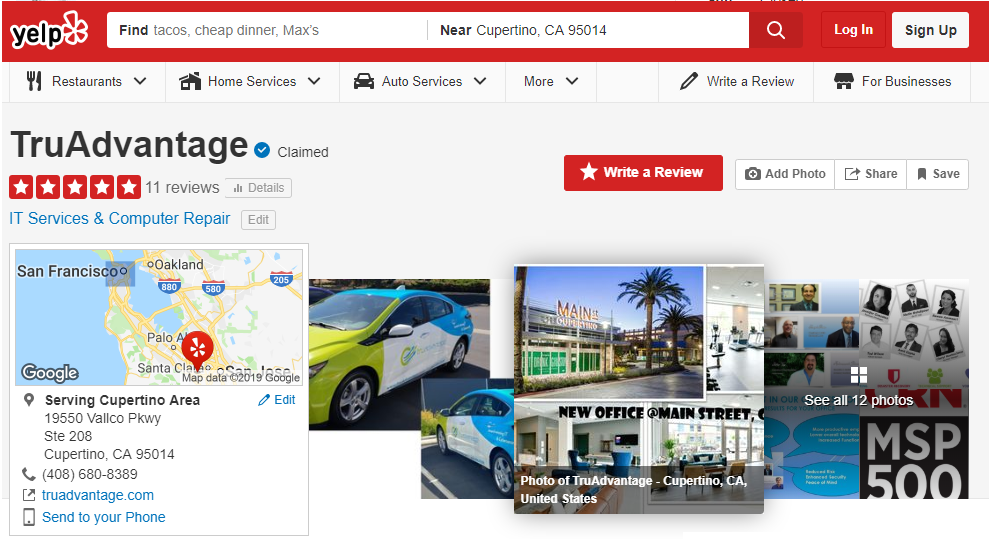Open the Home Services menu

(252, 81)
